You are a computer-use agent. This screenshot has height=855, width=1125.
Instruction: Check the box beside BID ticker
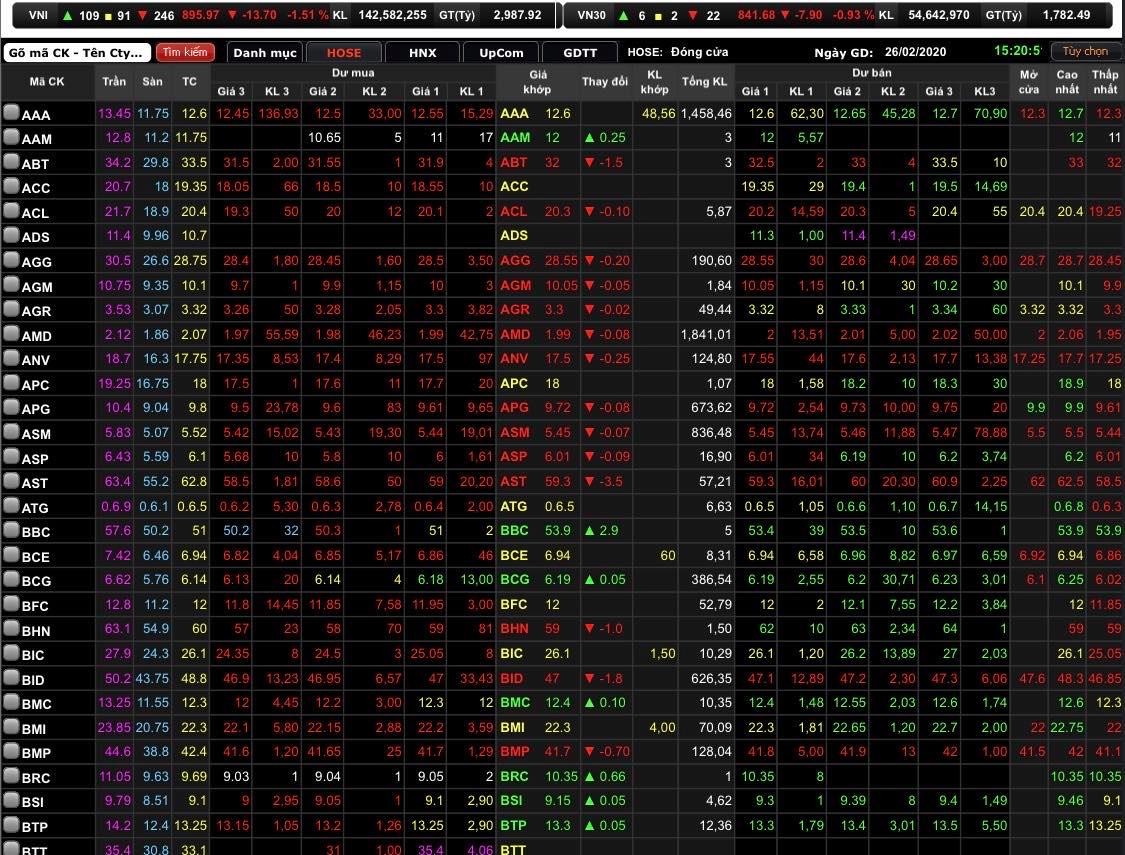click(x=11, y=679)
